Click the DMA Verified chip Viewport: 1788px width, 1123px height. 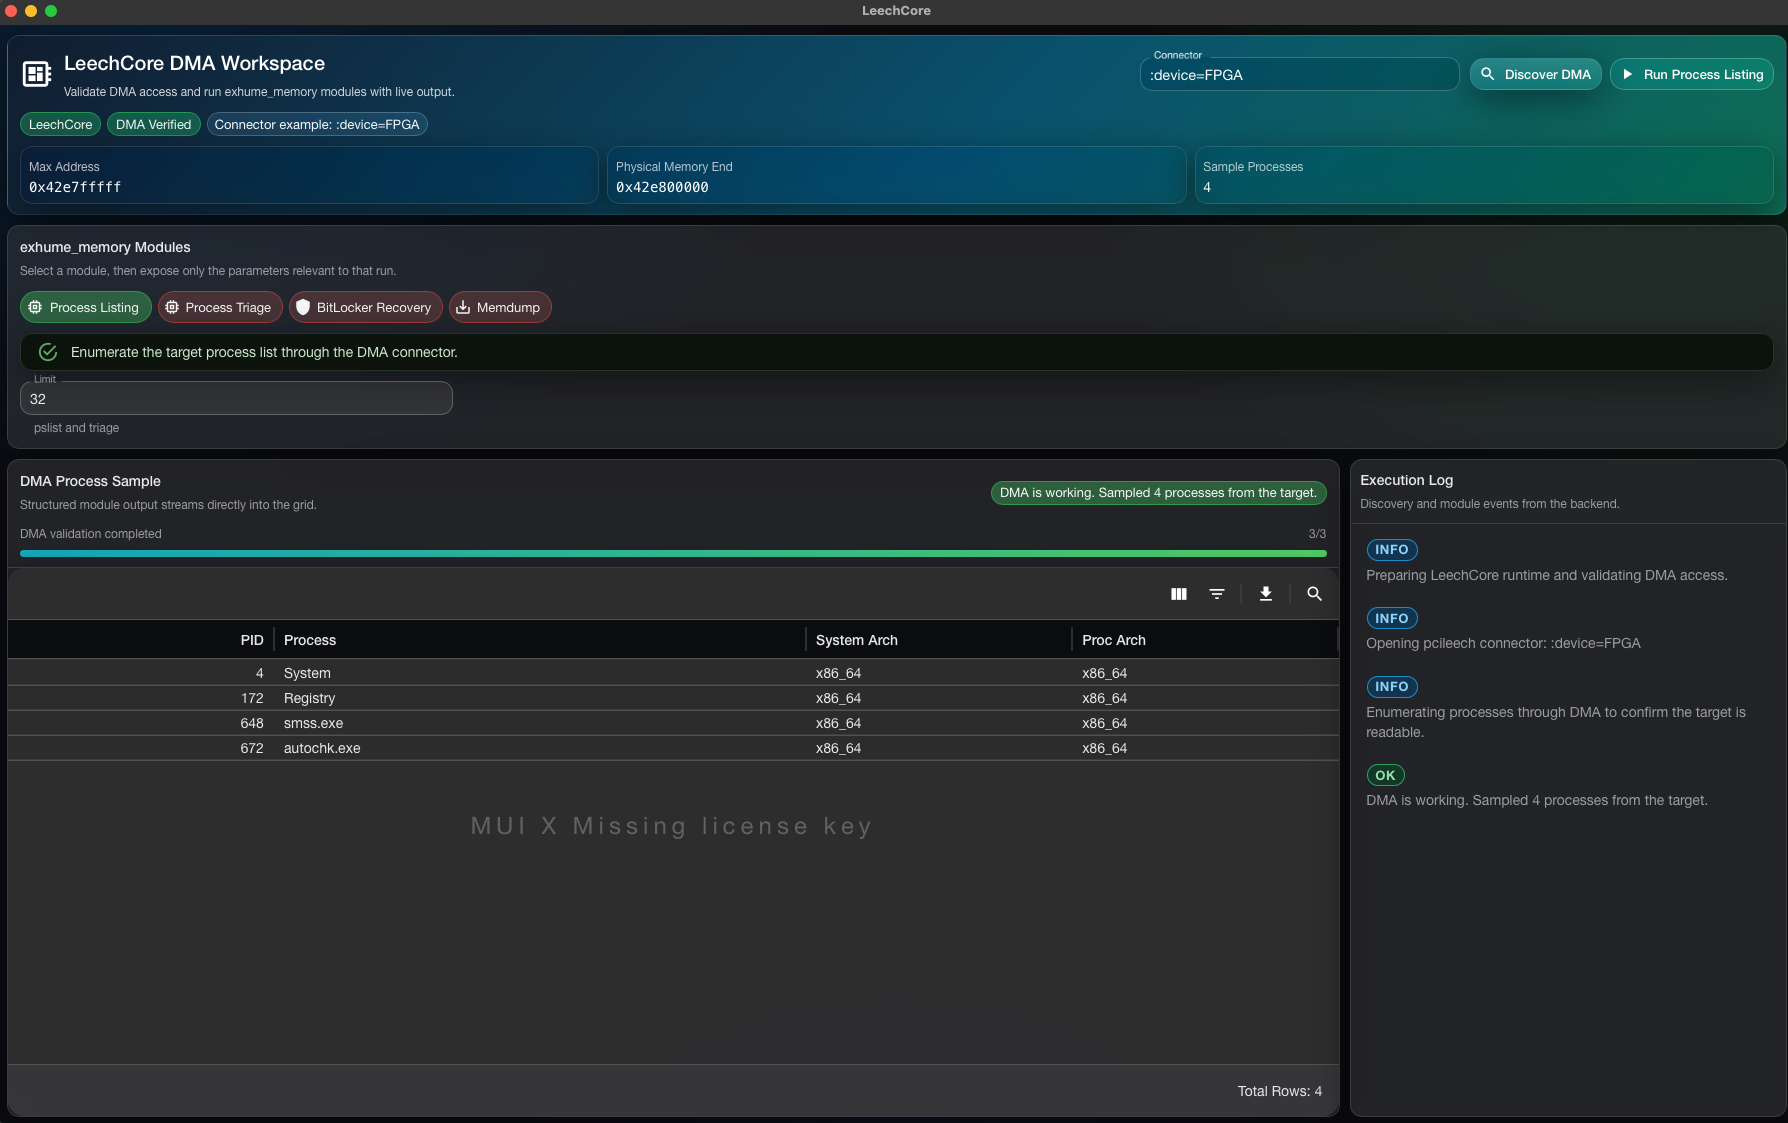[153, 125]
